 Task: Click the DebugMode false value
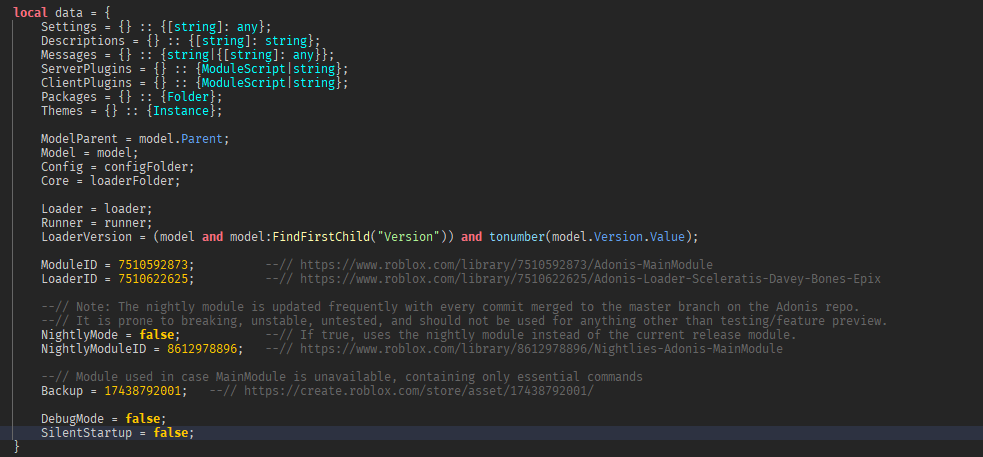point(142,419)
